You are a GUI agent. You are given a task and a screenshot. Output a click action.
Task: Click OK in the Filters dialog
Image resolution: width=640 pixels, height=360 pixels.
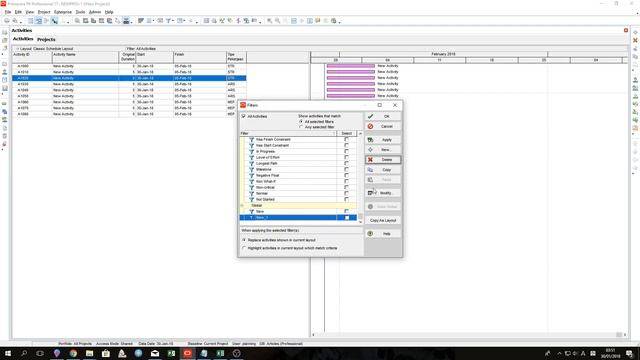pos(383,116)
